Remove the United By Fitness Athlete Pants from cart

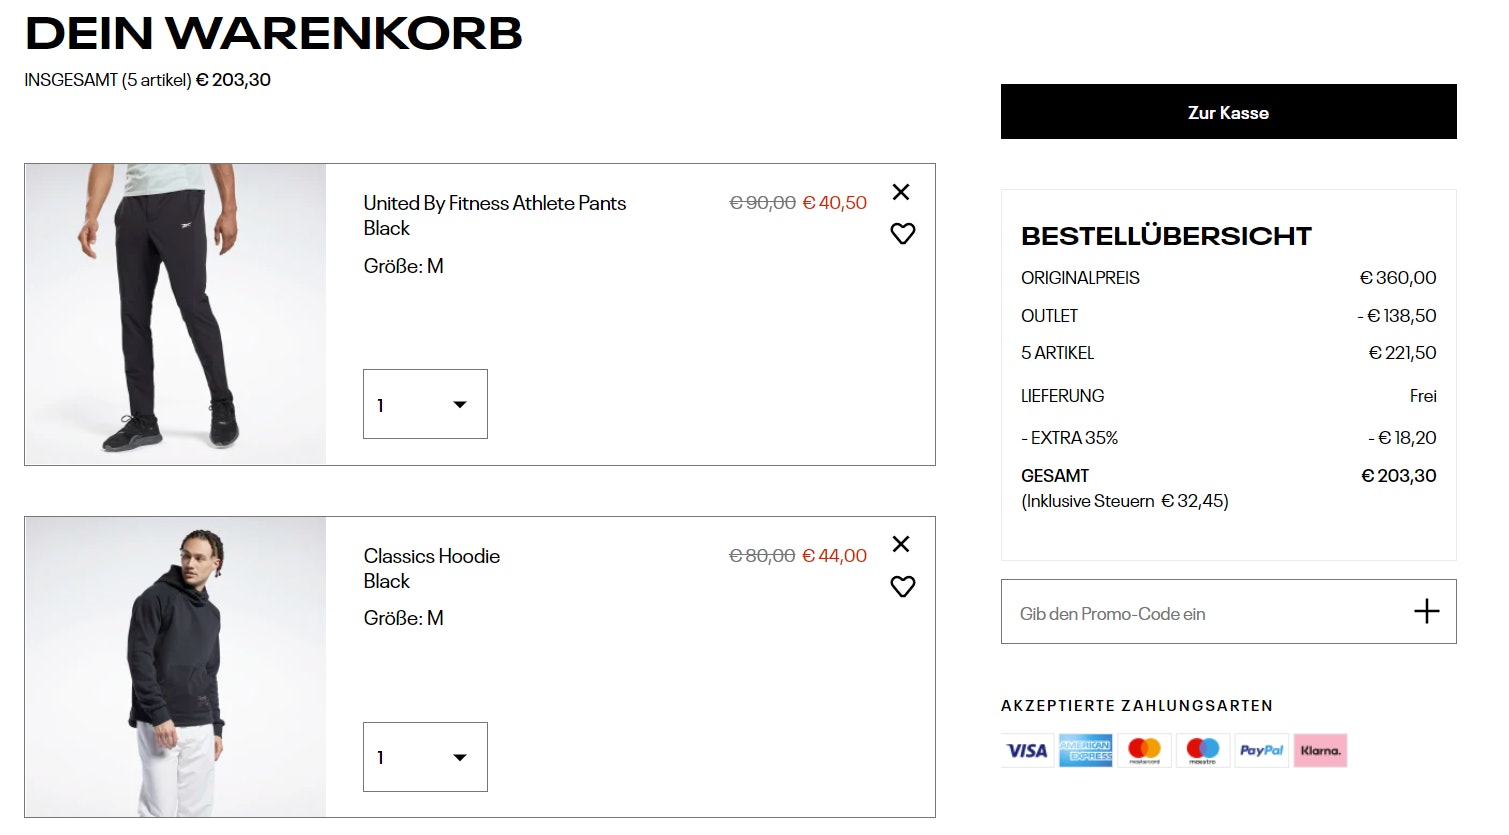pyautogui.click(x=901, y=192)
